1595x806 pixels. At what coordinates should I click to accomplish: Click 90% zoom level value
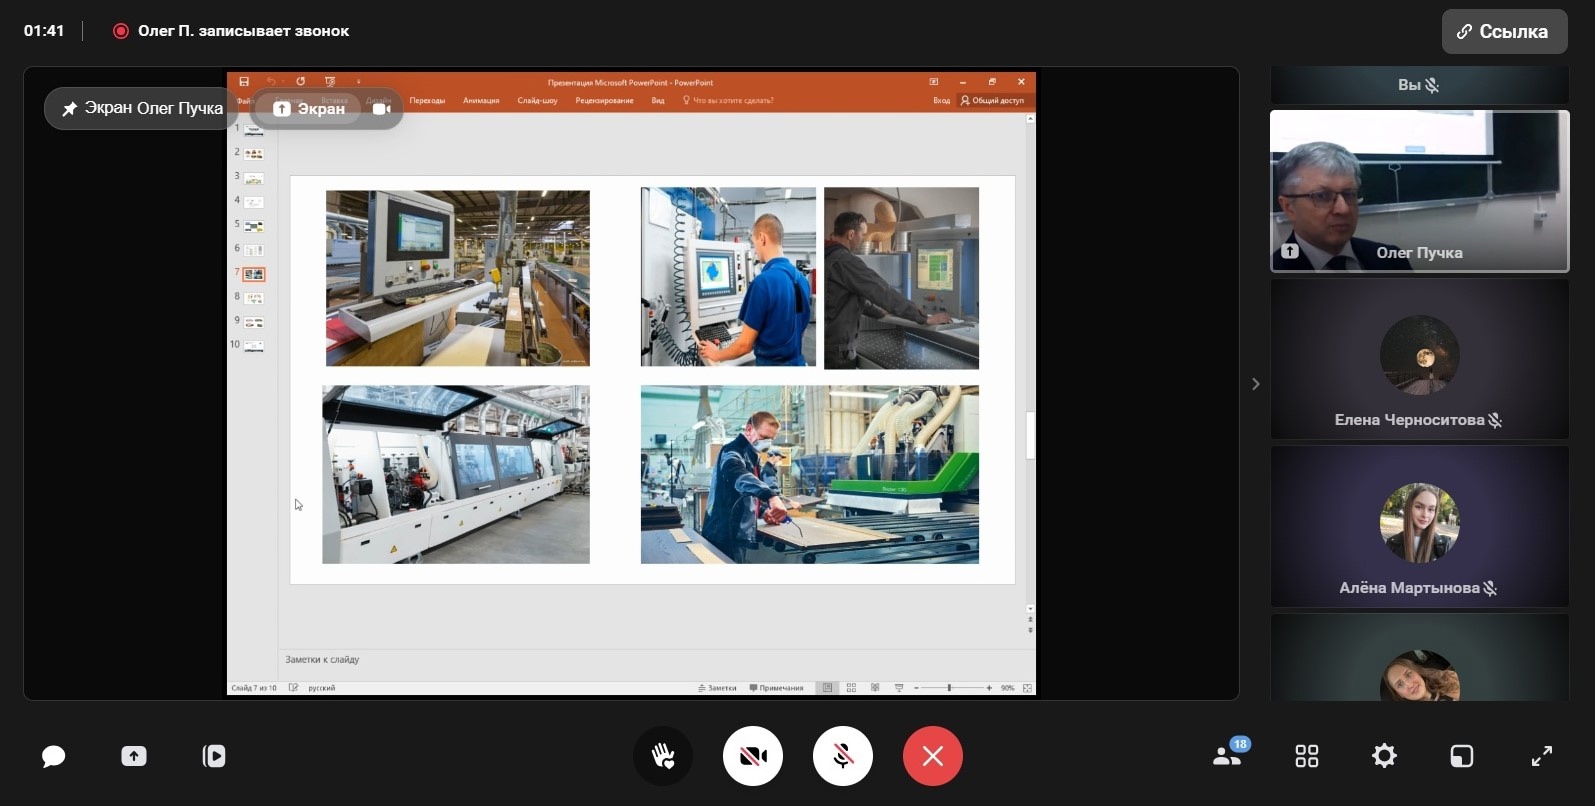tap(1007, 688)
